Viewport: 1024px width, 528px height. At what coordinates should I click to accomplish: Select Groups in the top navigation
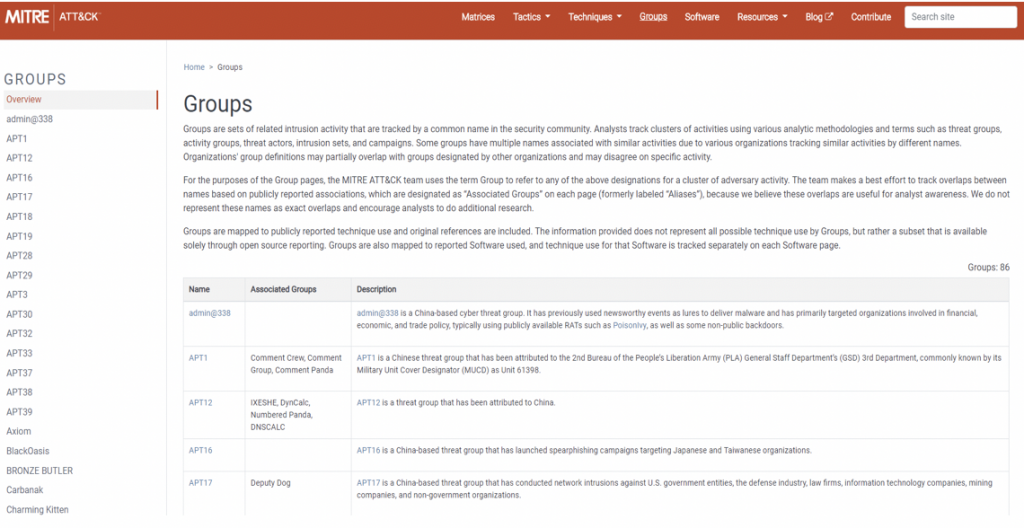tap(653, 17)
